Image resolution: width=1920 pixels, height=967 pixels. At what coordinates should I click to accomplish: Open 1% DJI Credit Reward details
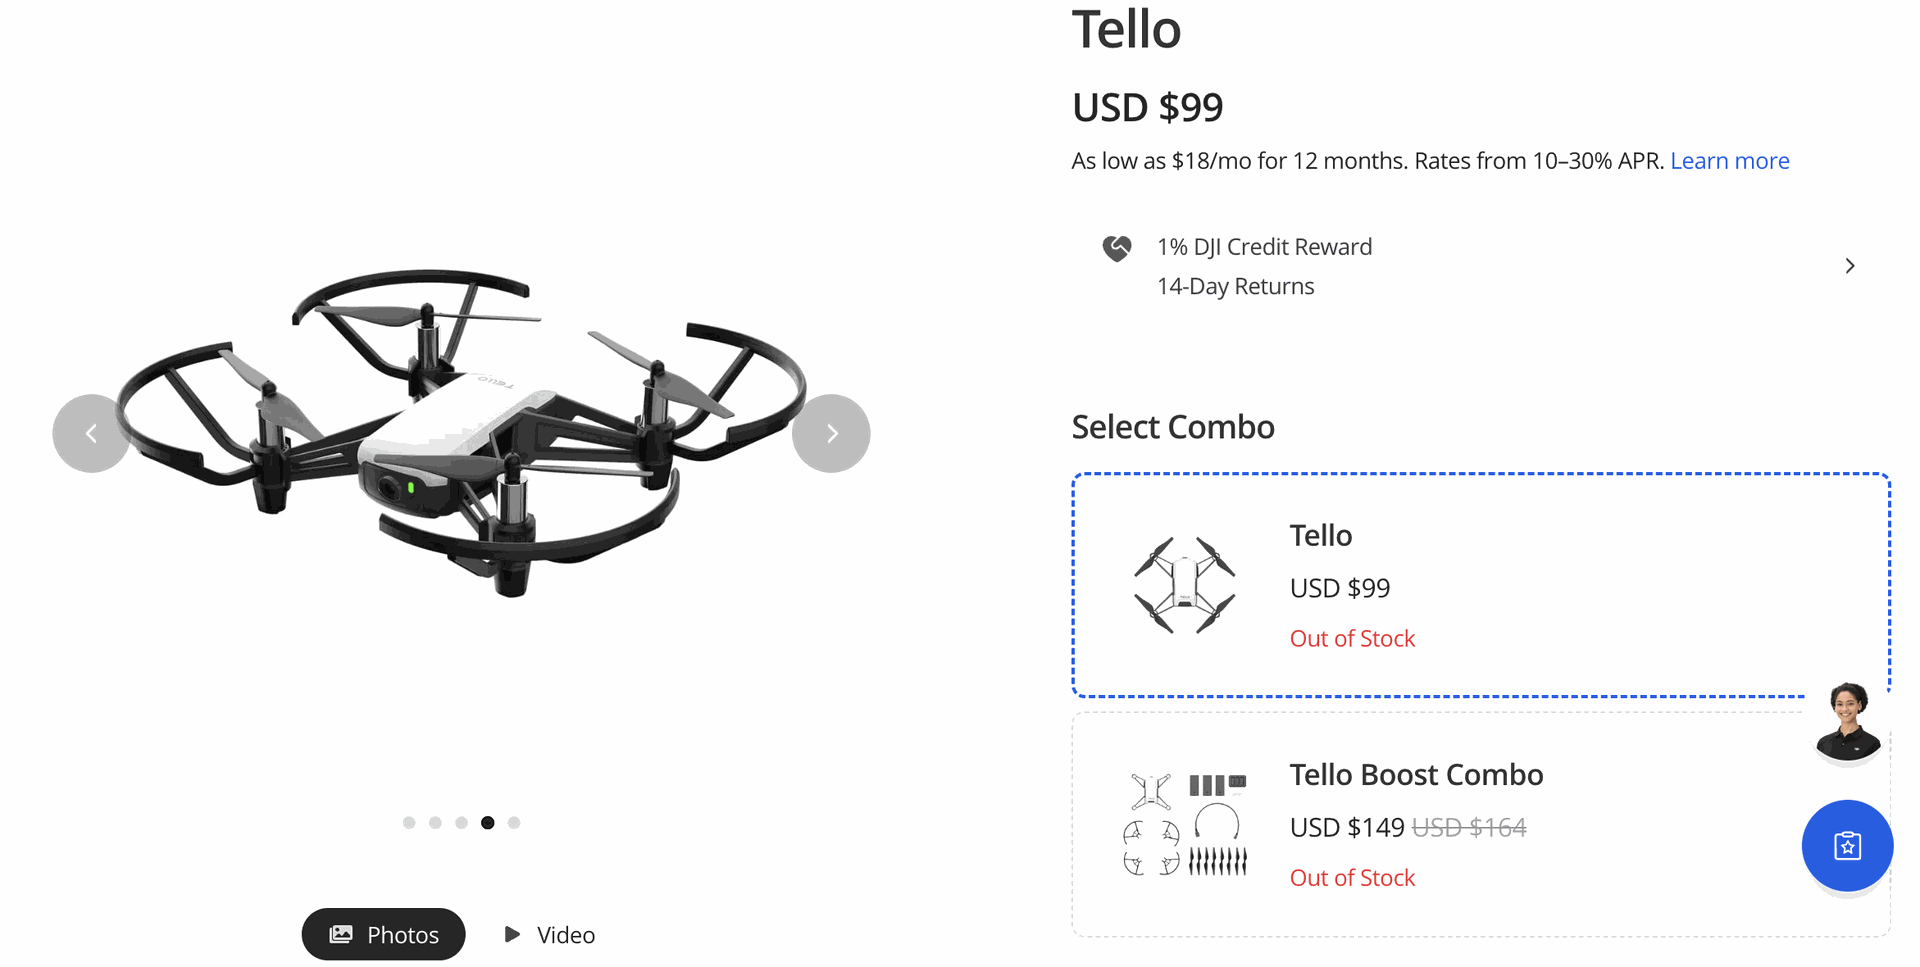click(1264, 247)
